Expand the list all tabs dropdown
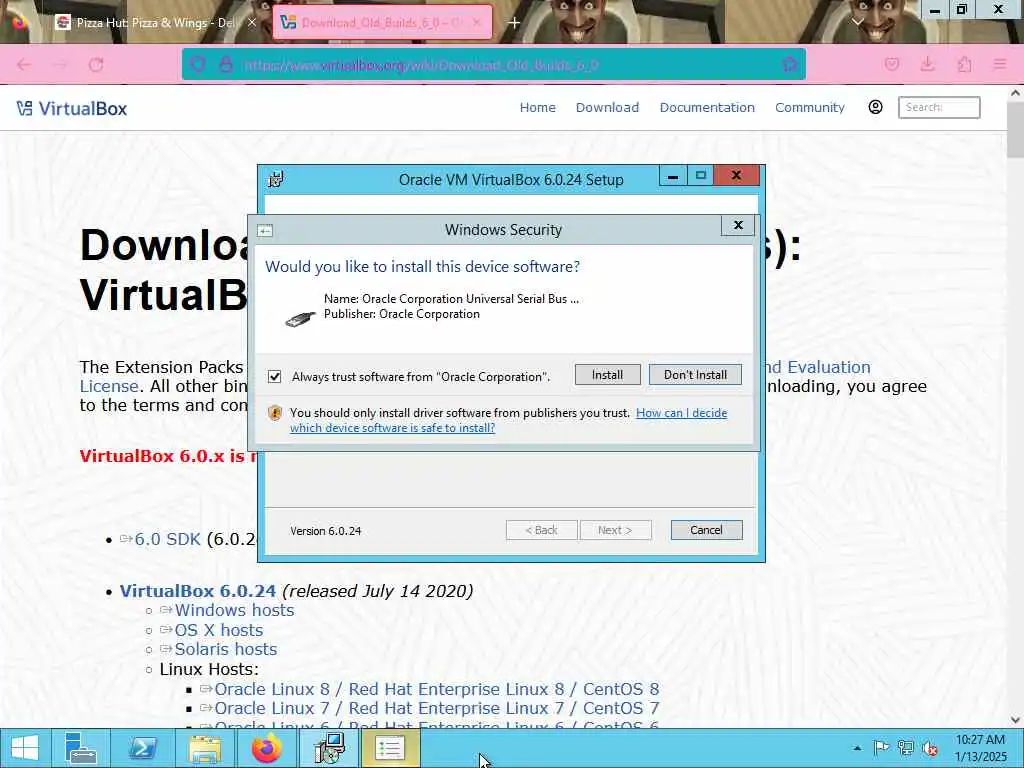The image size is (1024, 768). point(858,22)
